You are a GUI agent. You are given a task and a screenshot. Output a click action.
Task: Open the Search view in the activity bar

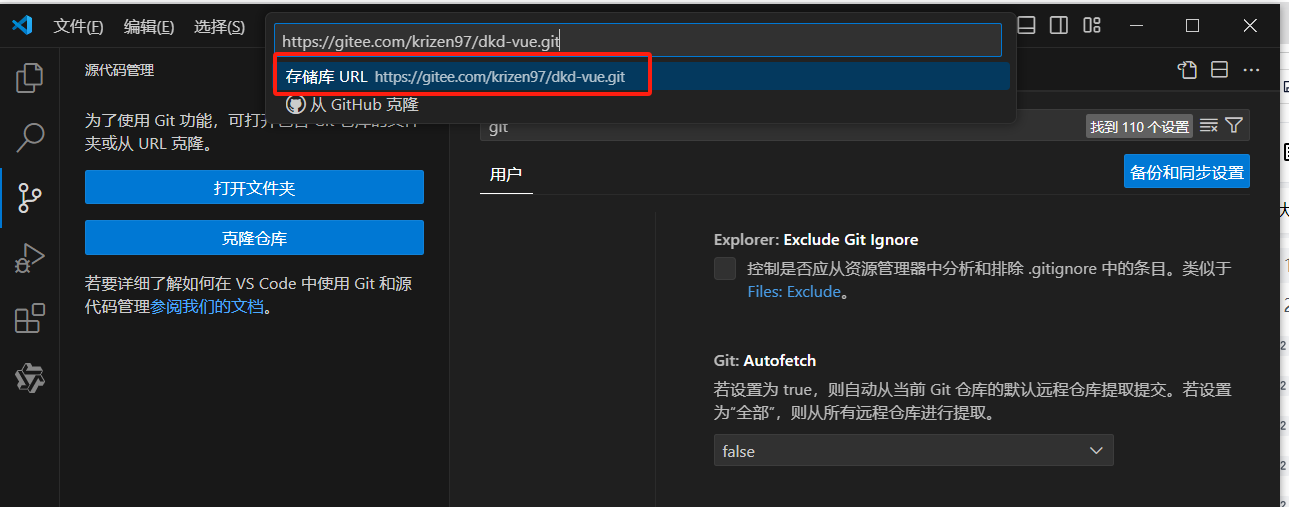(x=30, y=137)
